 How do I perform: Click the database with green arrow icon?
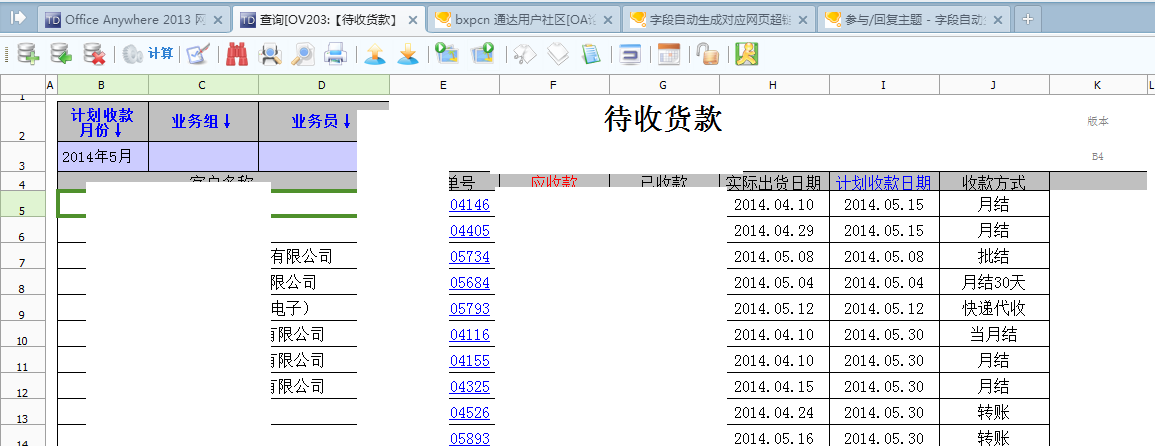coord(60,53)
